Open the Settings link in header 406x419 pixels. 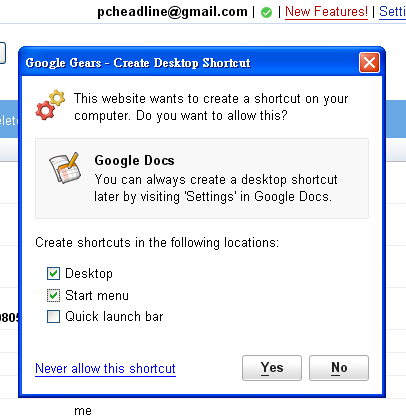pos(392,12)
